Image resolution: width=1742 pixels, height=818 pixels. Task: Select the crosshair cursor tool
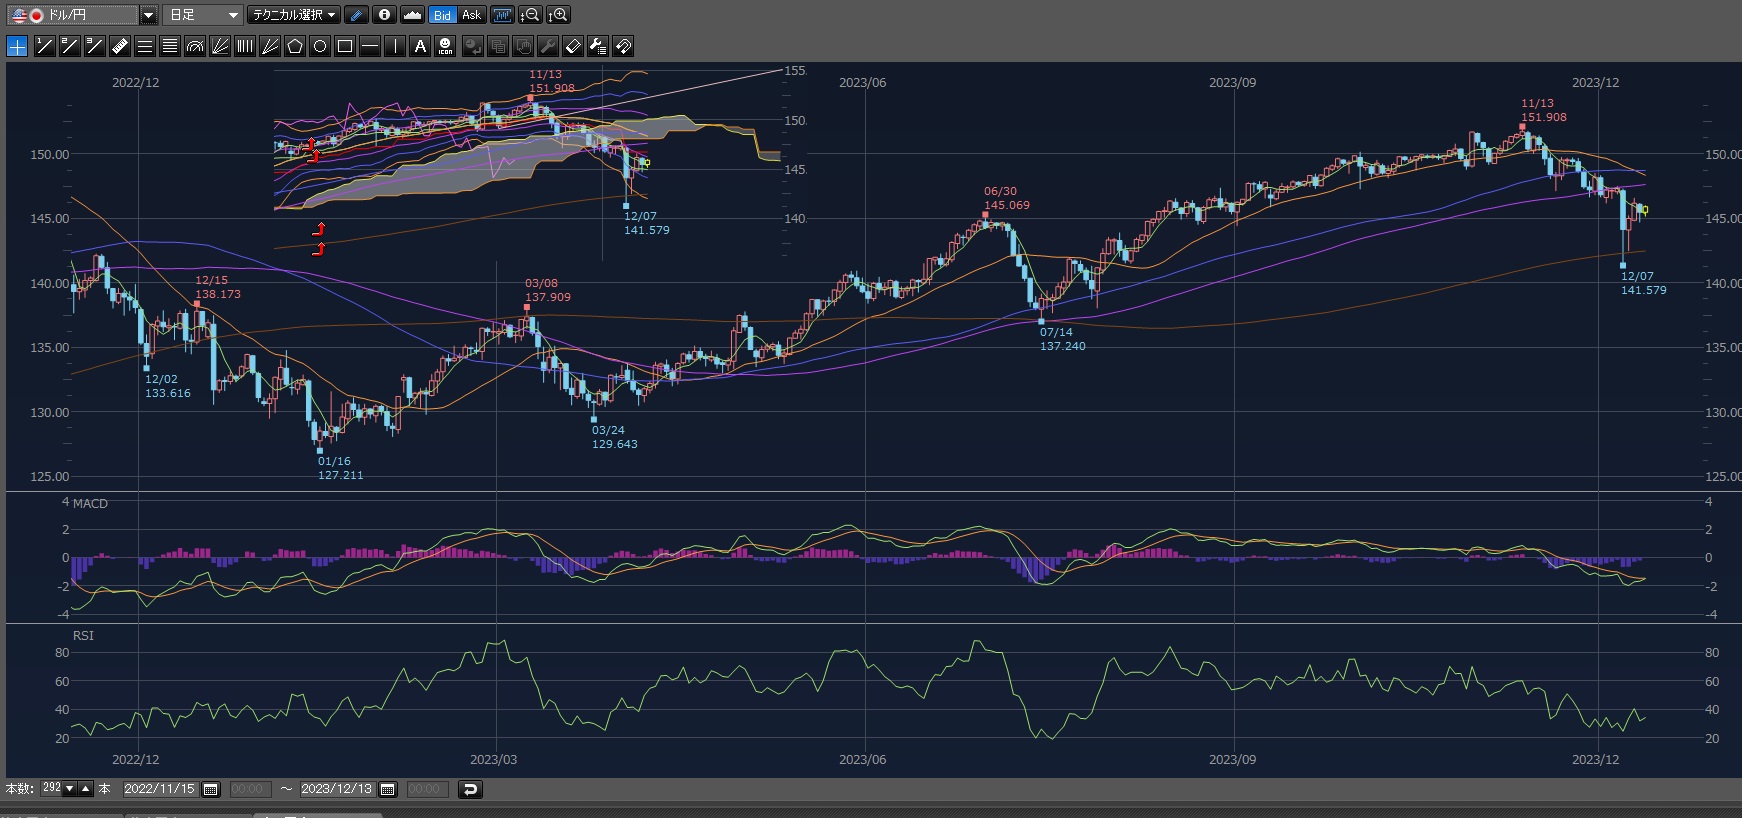tap(17, 46)
